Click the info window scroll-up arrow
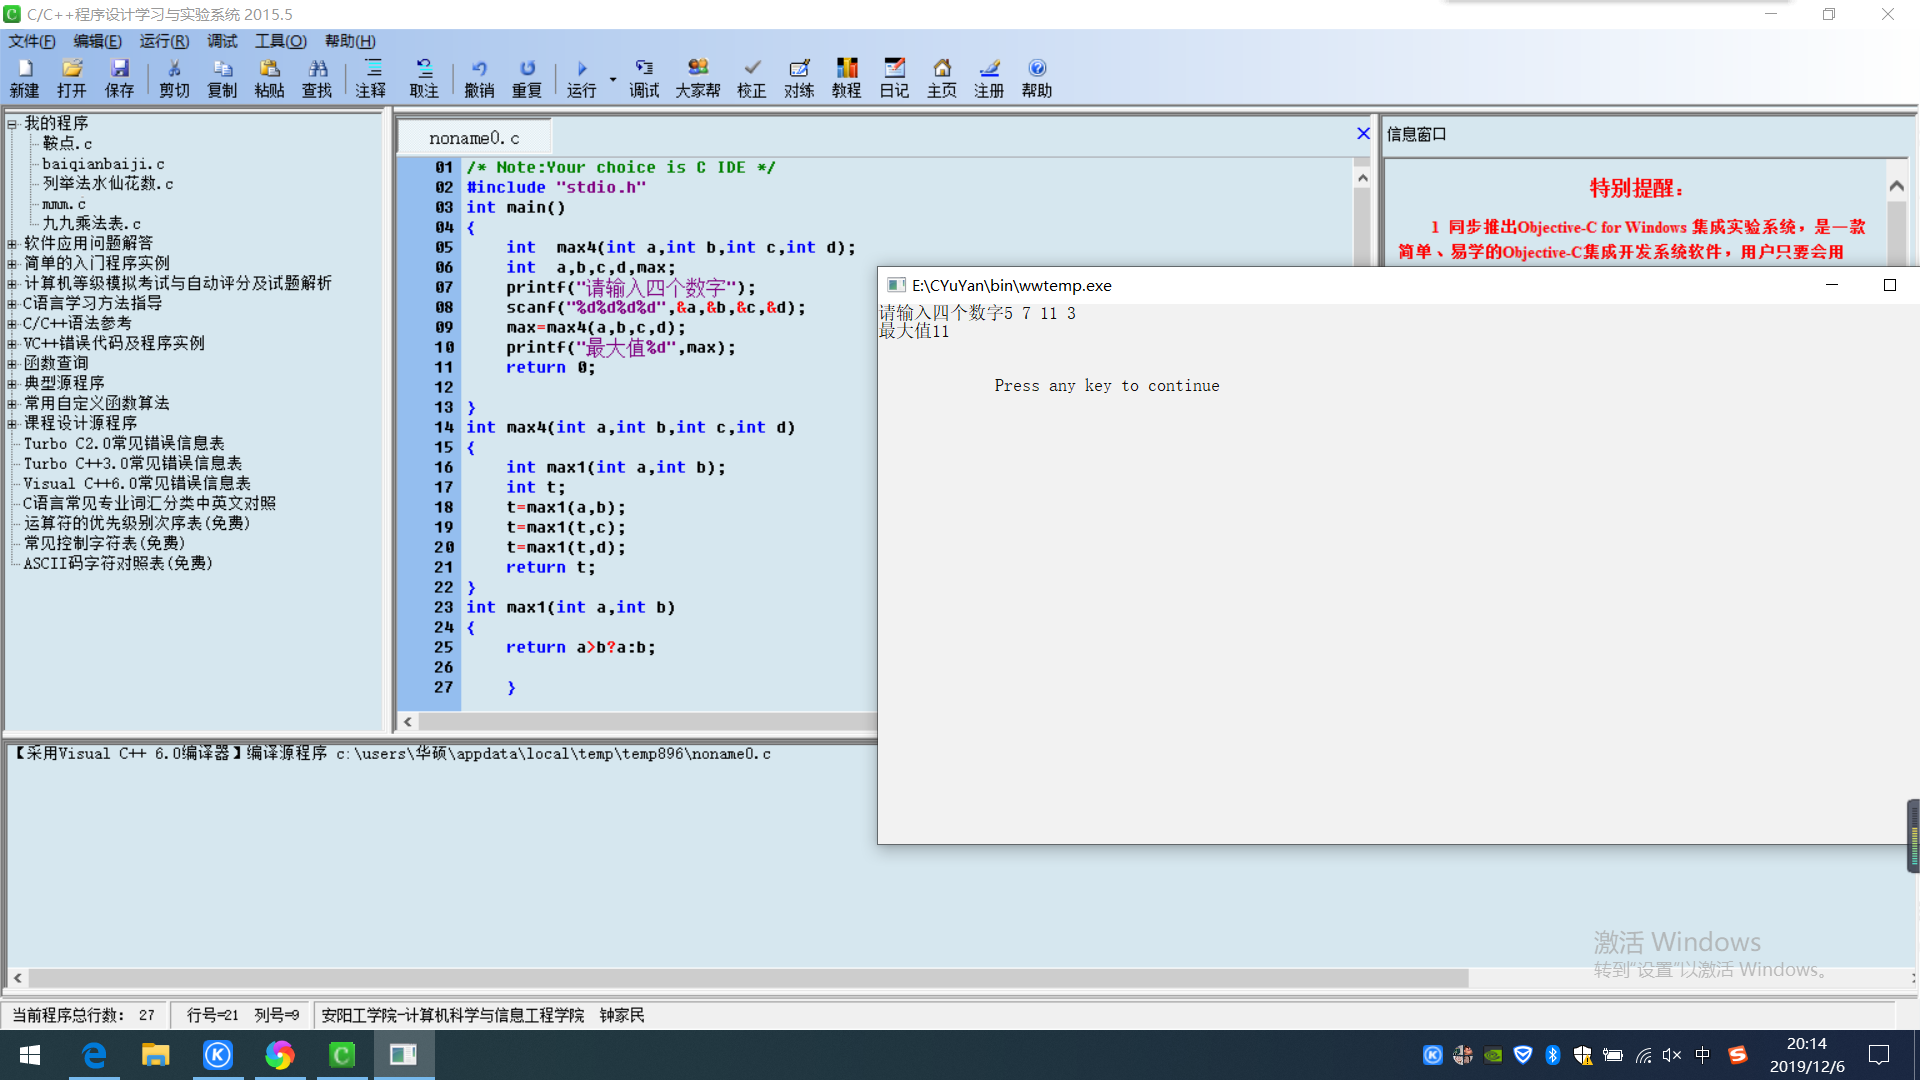Image resolution: width=1920 pixels, height=1080 pixels. coord(1897,186)
